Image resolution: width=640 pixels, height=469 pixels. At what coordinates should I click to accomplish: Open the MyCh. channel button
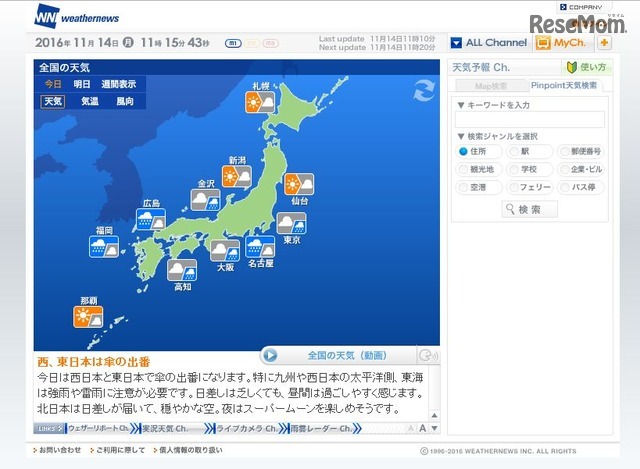tap(562, 42)
